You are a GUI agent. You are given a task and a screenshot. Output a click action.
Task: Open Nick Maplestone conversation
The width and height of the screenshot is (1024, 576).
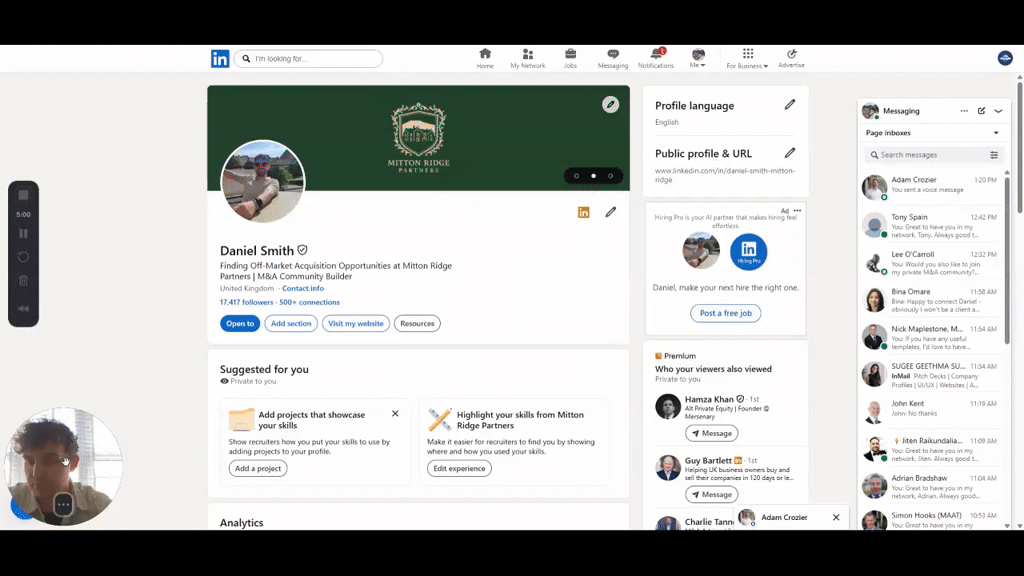[x=931, y=336]
